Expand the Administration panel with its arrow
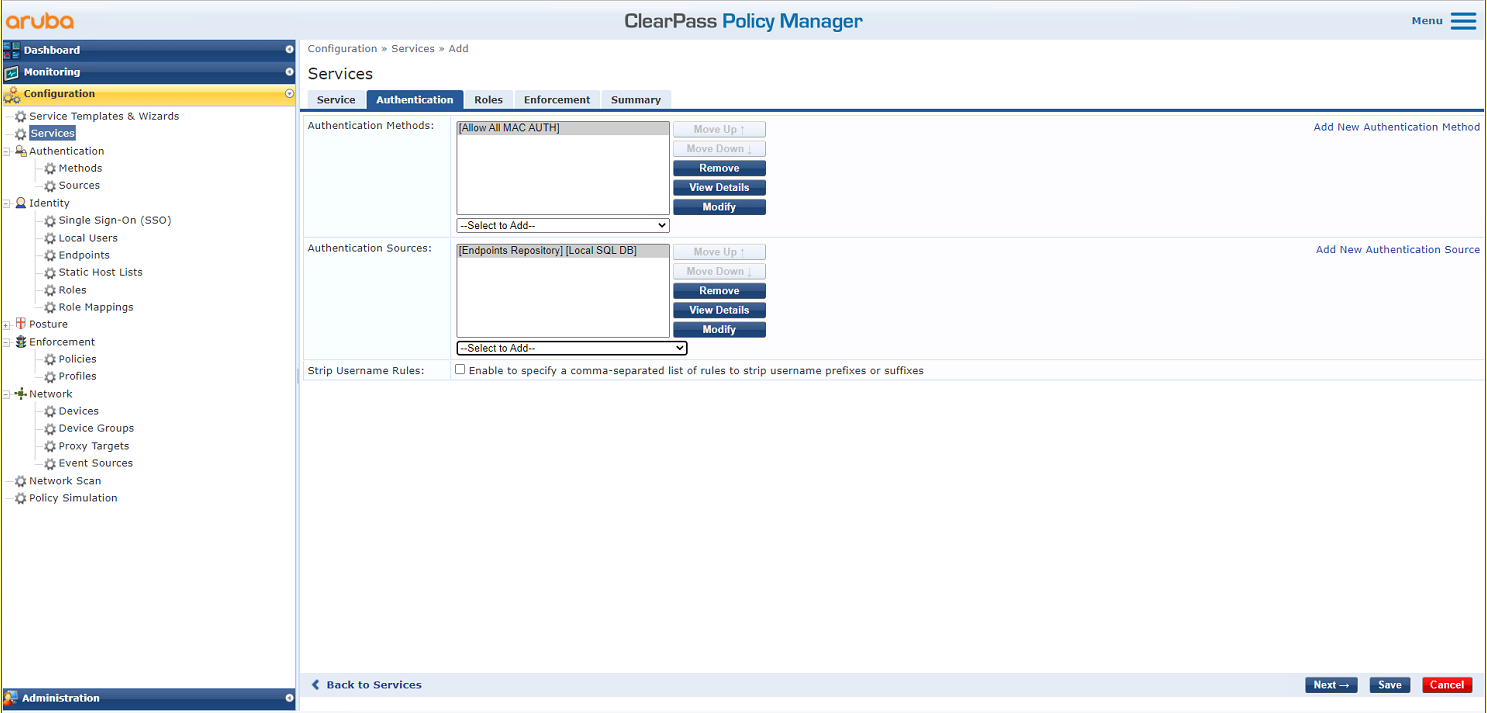1487x713 pixels. point(289,698)
